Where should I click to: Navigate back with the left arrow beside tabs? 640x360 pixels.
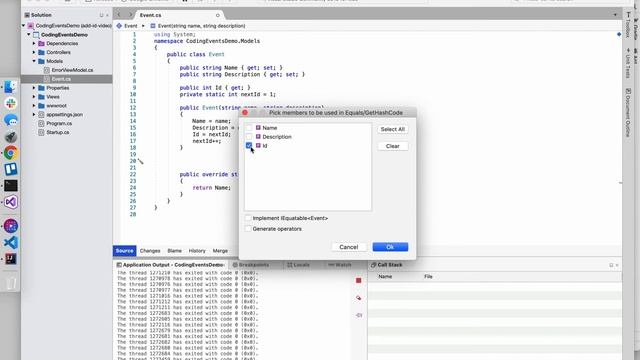coord(119,15)
